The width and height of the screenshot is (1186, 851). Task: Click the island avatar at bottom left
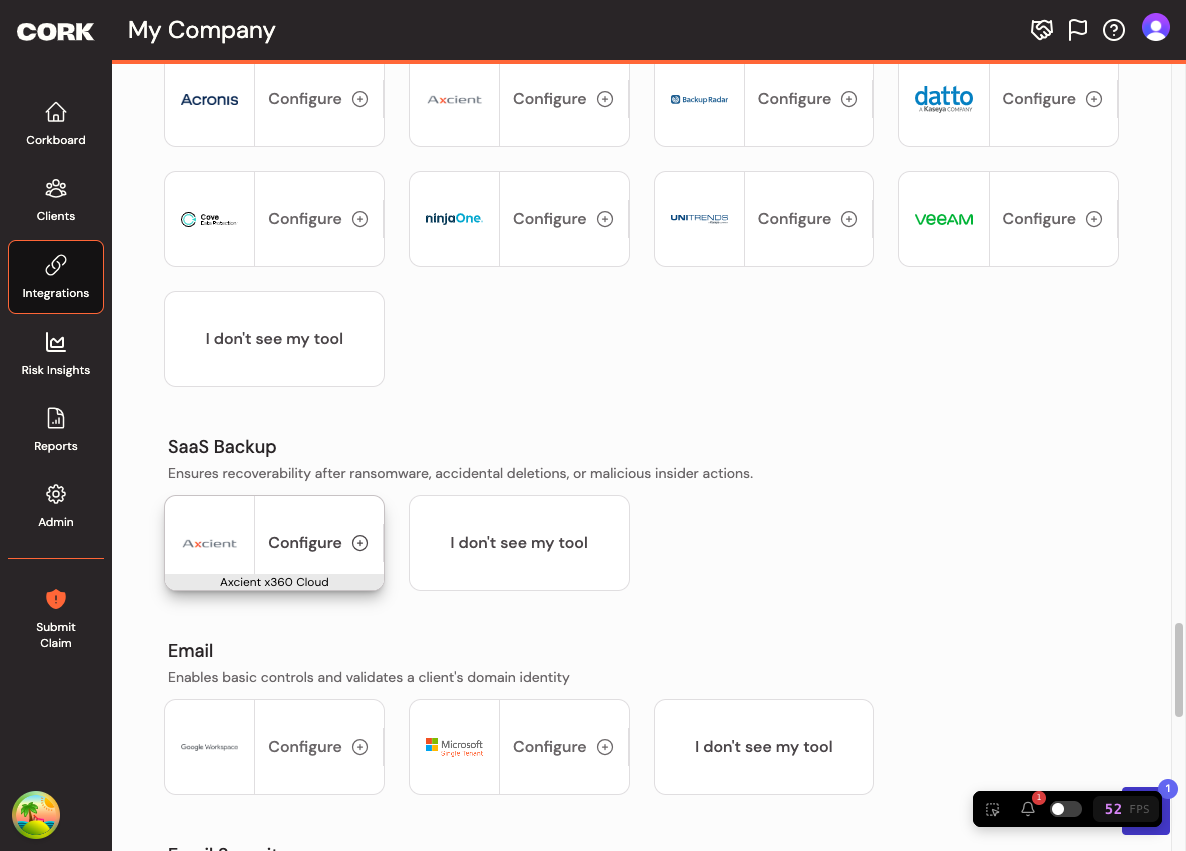coord(36,815)
